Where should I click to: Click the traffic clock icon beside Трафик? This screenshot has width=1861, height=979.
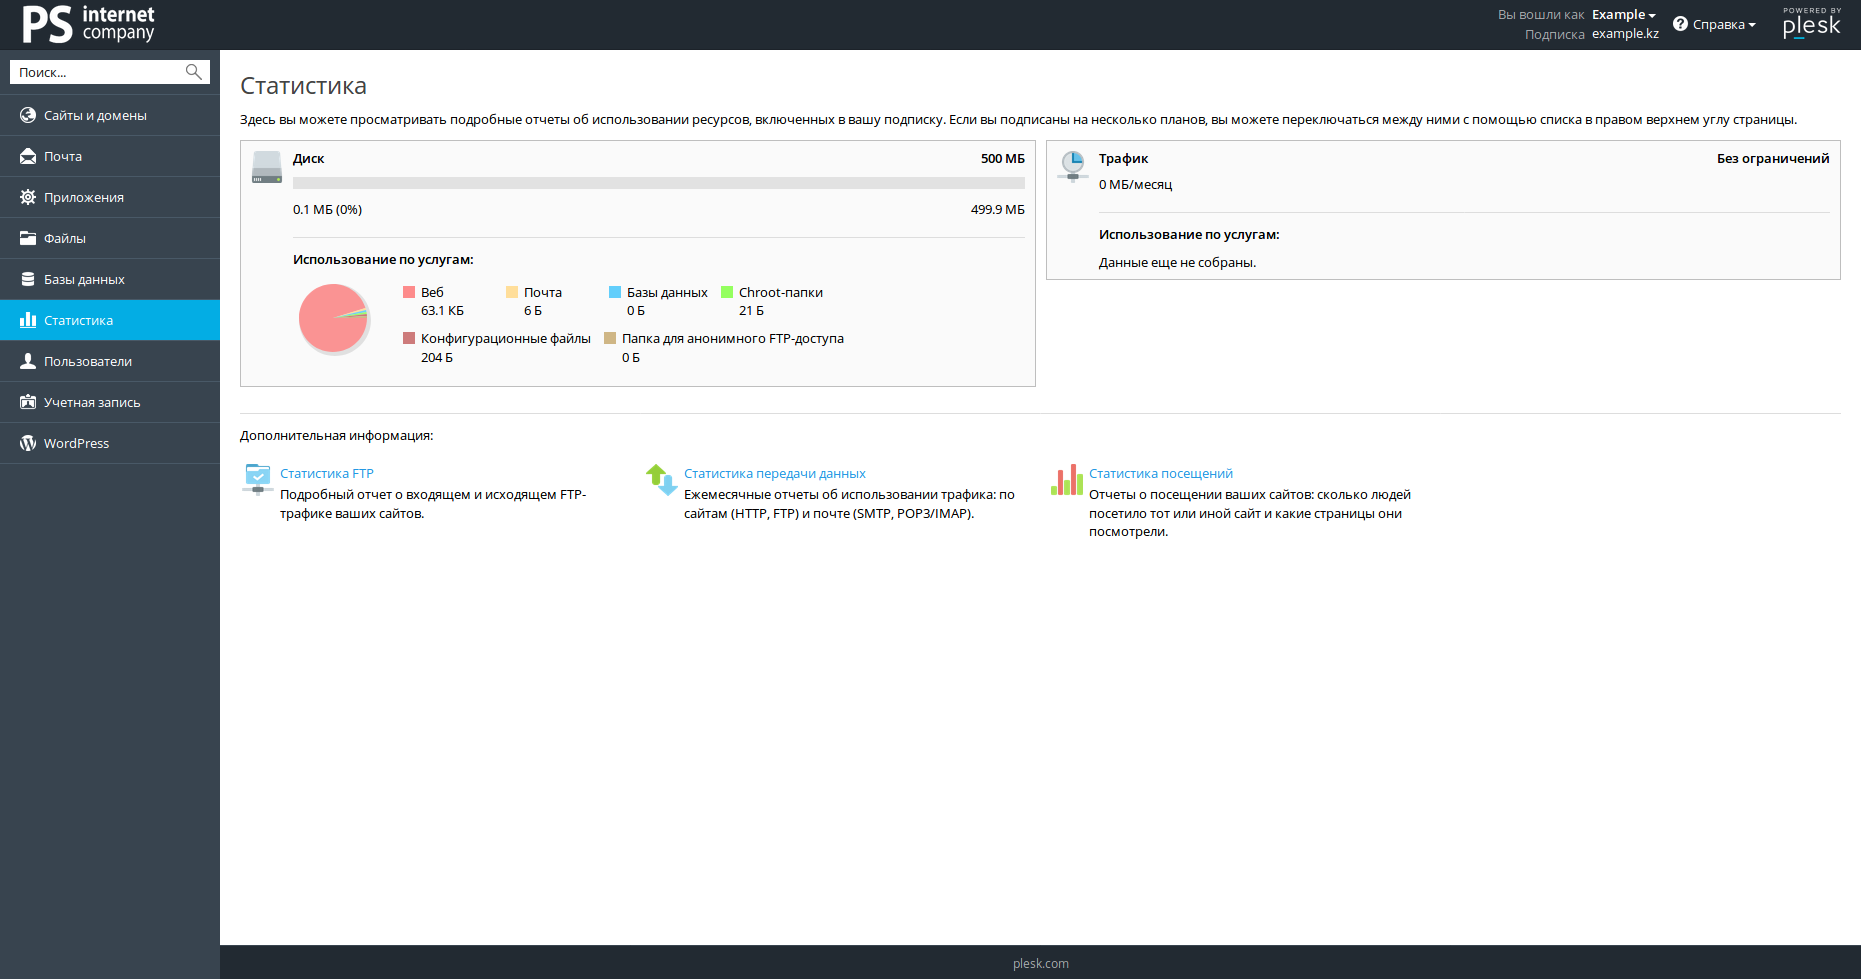point(1073,166)
